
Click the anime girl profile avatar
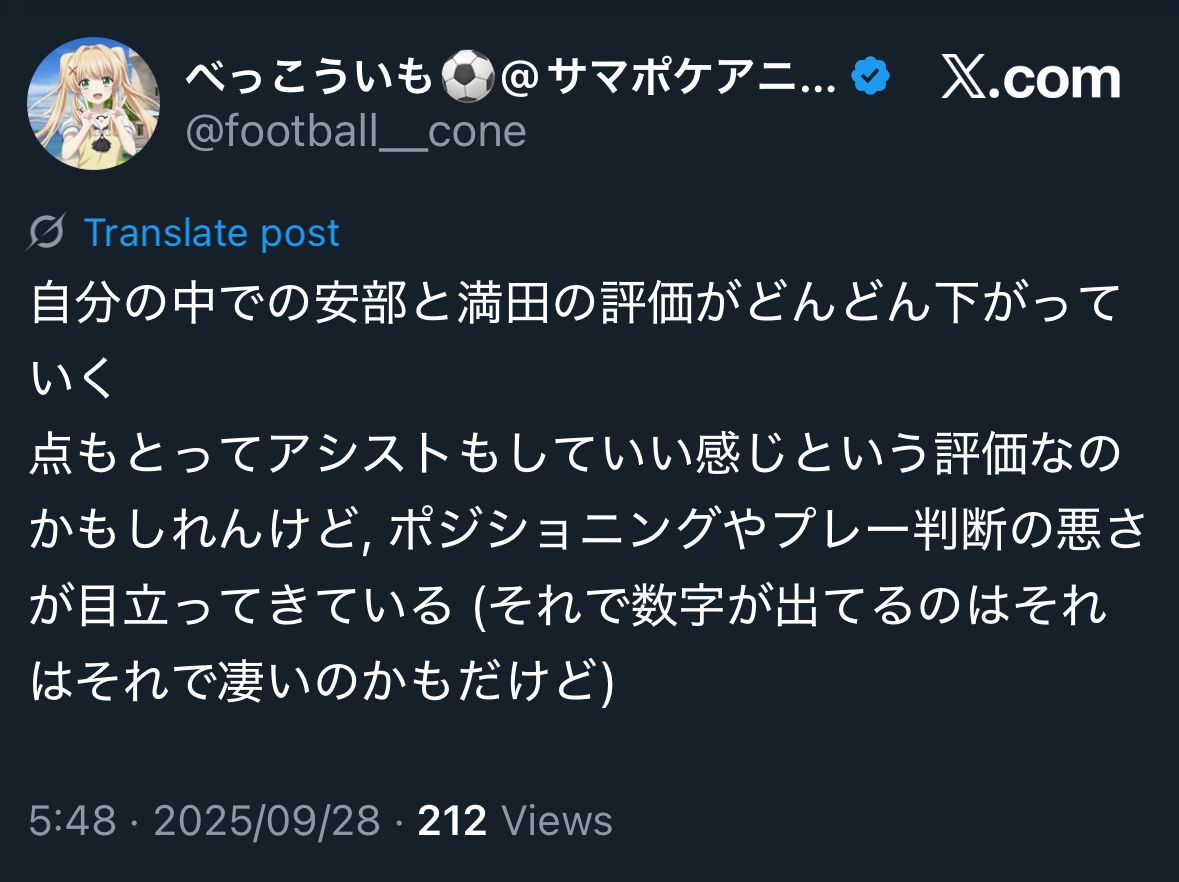(93, 104)
